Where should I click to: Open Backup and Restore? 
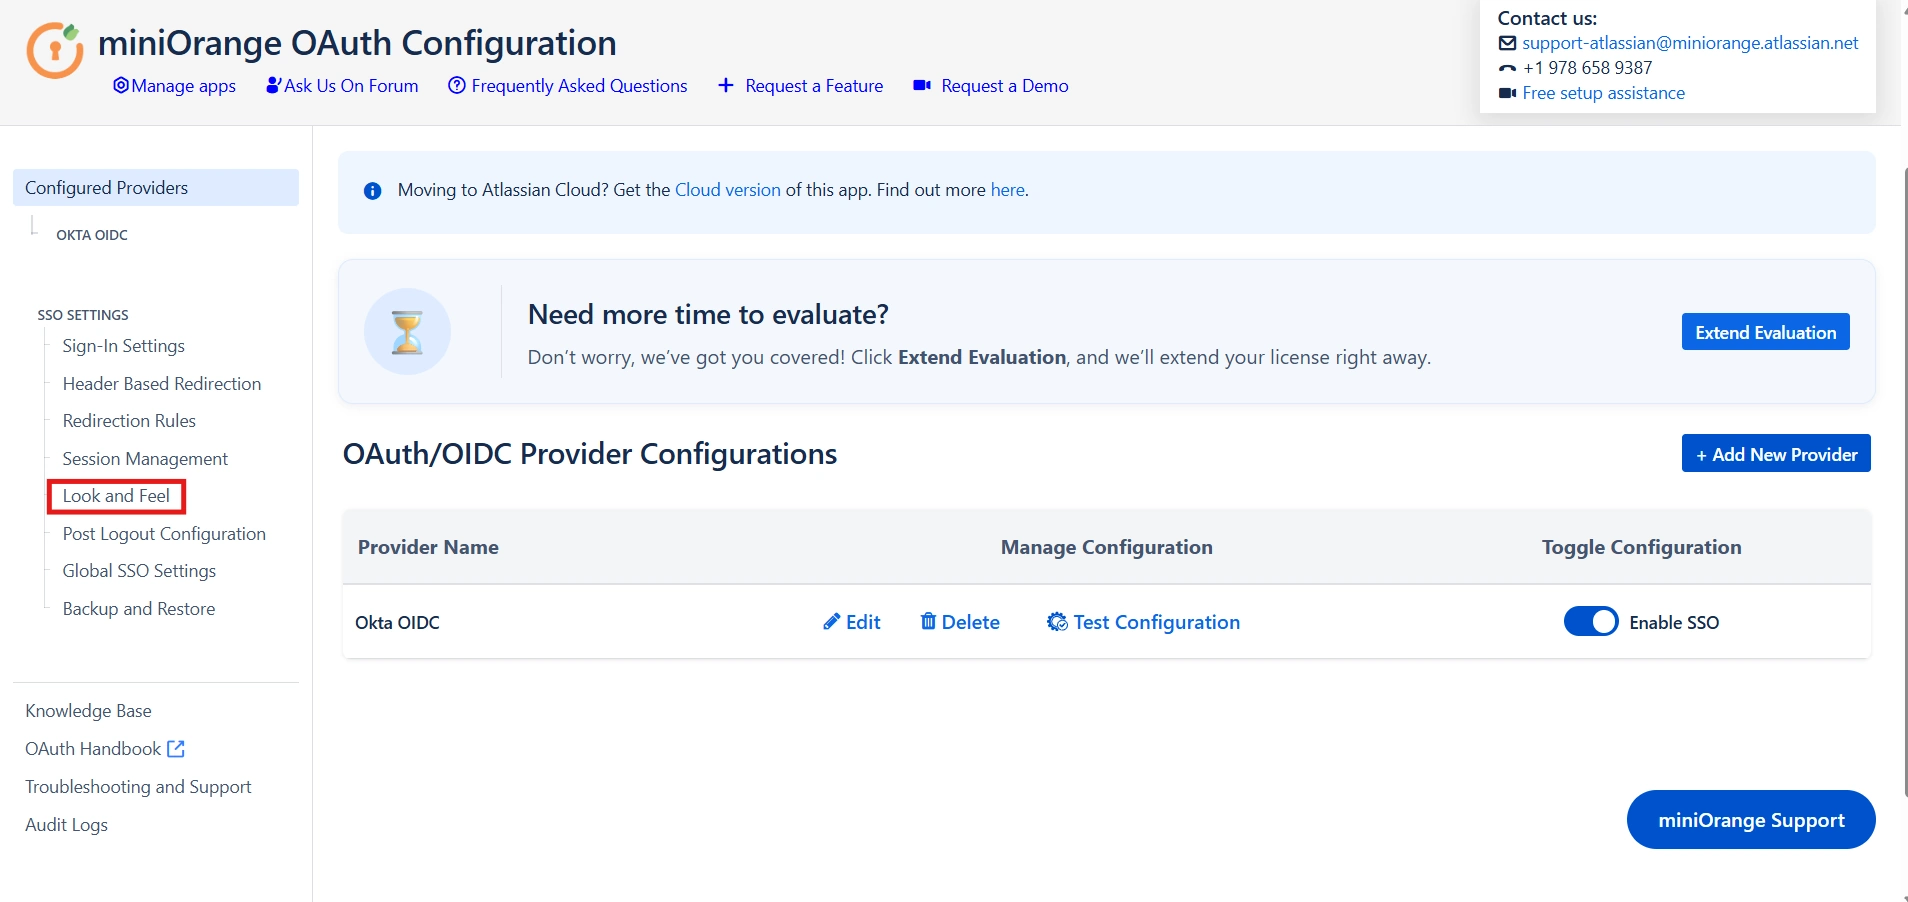(x=139, y=609)
